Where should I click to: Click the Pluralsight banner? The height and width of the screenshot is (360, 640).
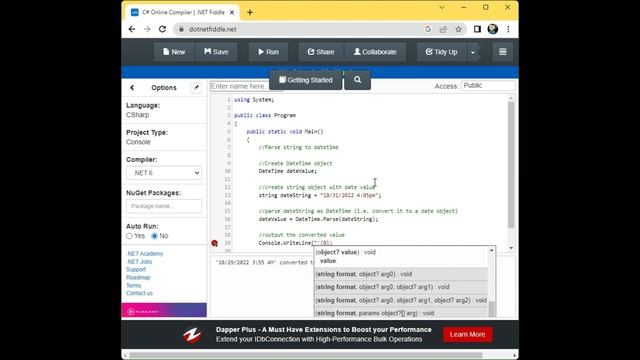(164, 310)
